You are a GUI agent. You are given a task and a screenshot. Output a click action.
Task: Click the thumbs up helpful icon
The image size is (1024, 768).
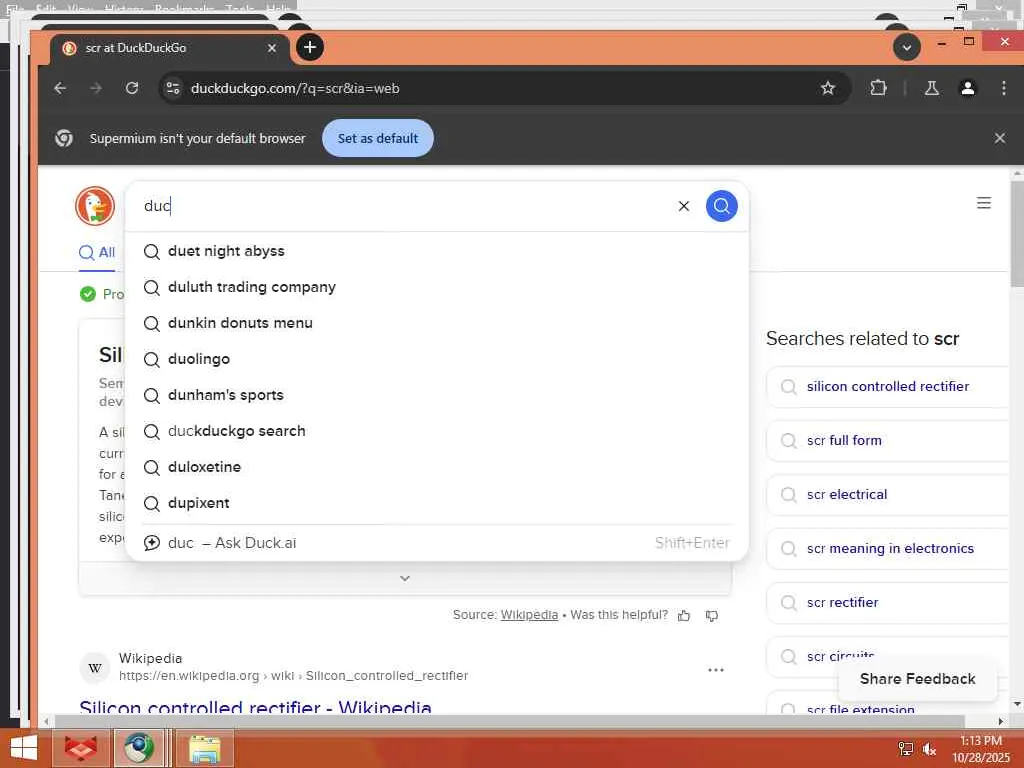[684, 615]
